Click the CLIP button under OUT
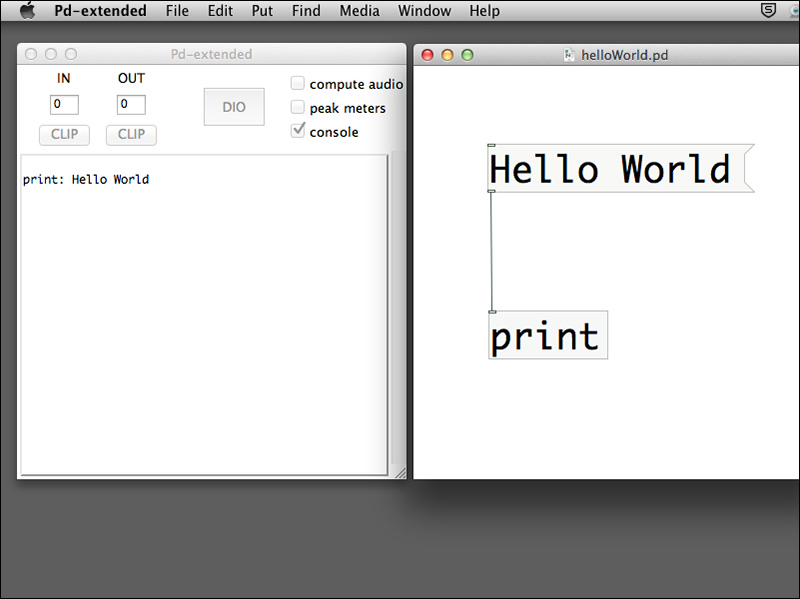 coord(131,135)
